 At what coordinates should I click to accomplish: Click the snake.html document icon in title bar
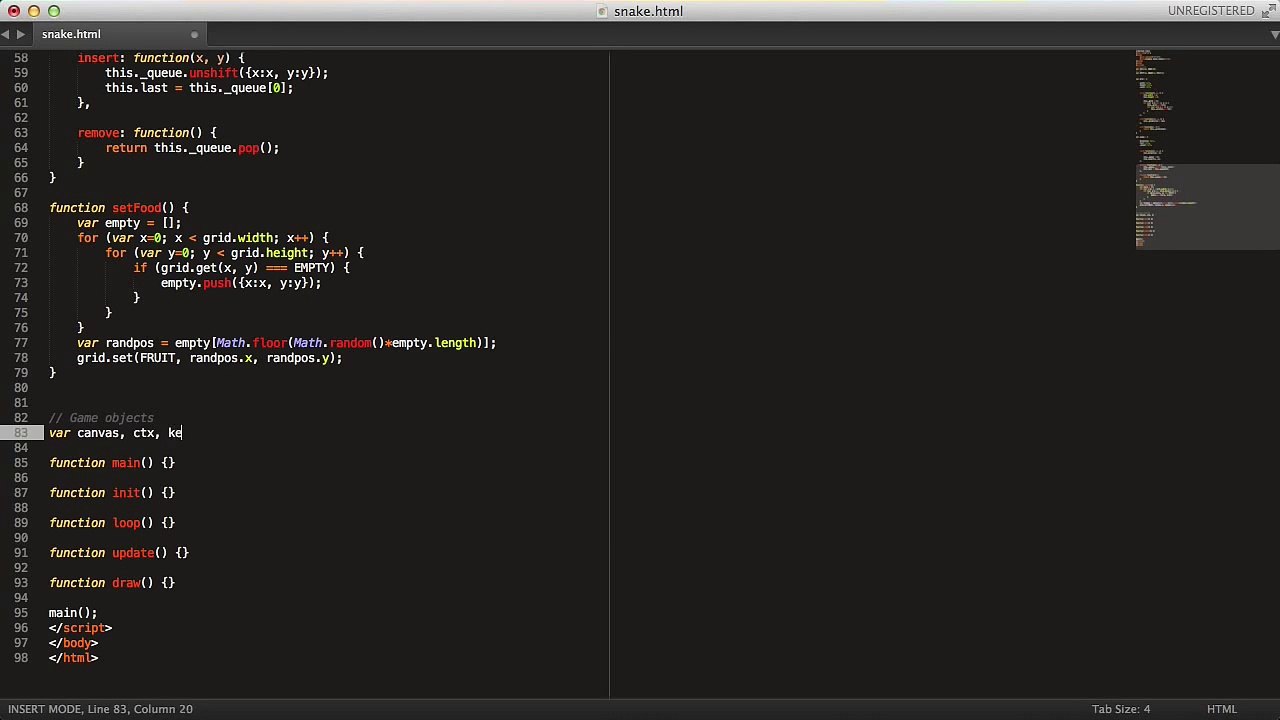coord(602,11)
